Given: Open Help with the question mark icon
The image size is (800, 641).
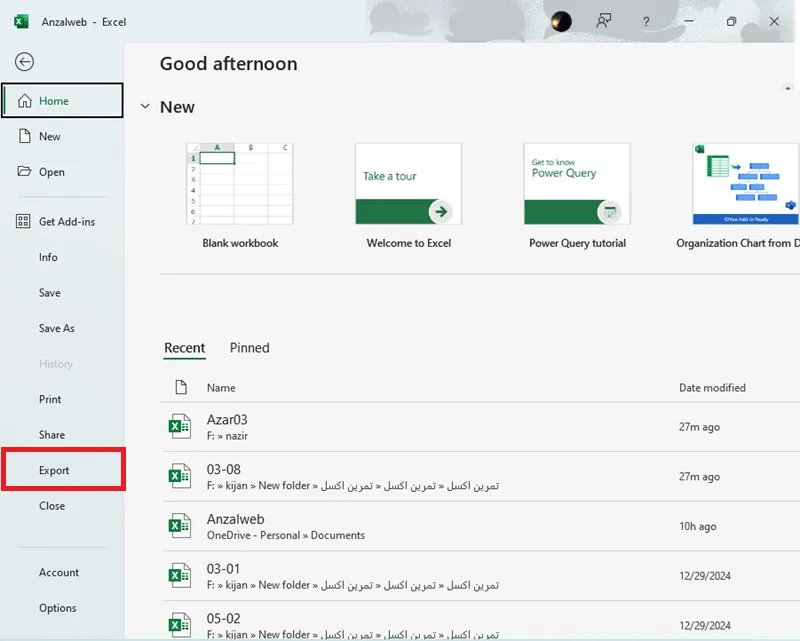Looking at the screenshot, I should tap(646, 21).
